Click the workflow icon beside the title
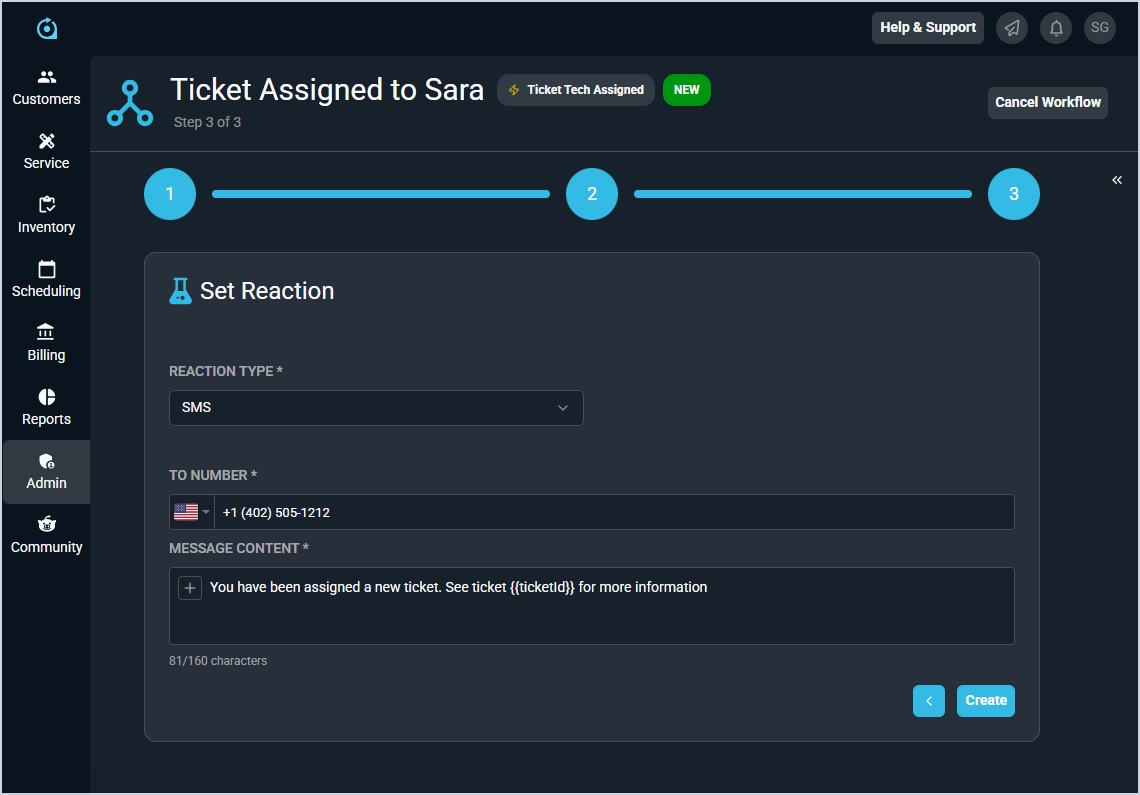This screenshot has width=1140, height=795. [130, 103]
